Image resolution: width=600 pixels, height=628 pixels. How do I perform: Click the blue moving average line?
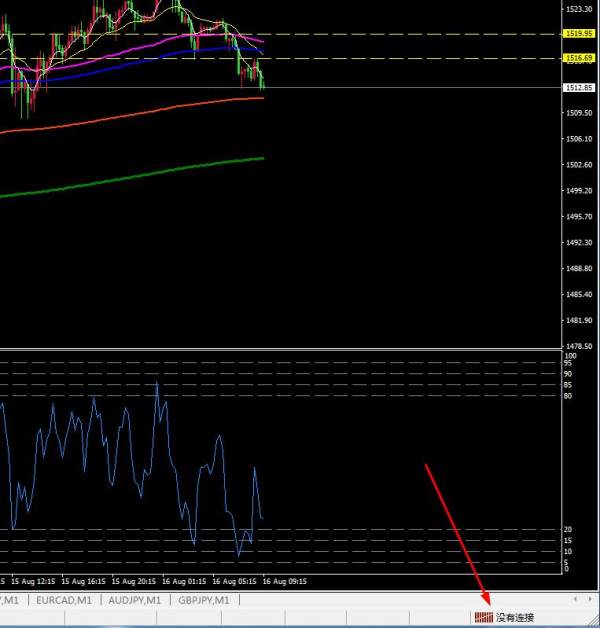150,59
